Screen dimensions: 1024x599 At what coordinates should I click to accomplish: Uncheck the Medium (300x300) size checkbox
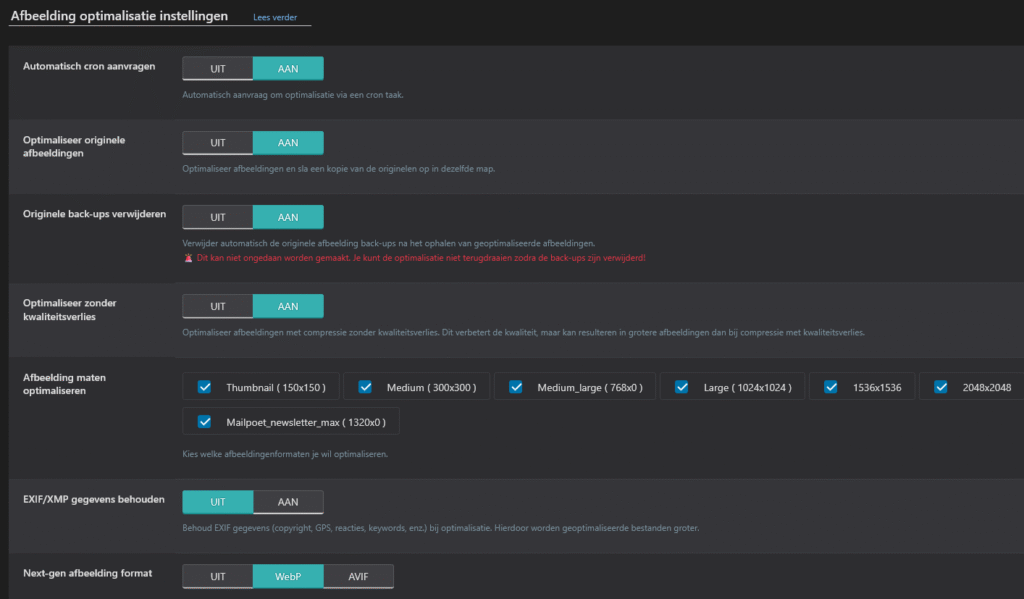point(365,387)
